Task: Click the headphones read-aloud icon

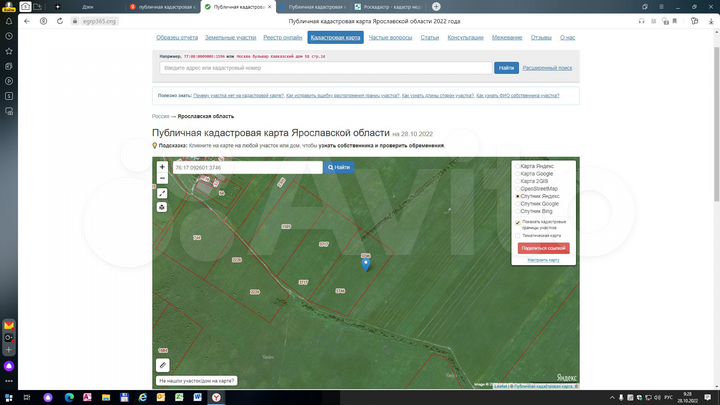Action: [641, 21]
